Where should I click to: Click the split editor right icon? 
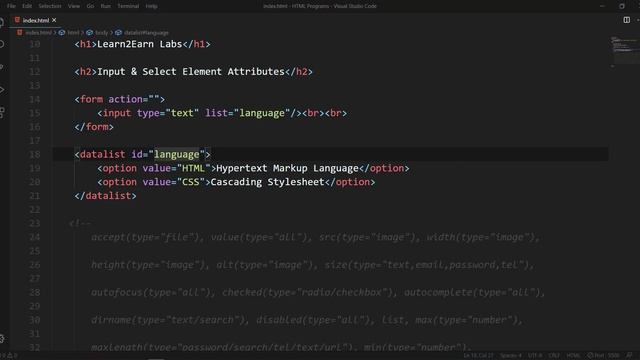pos(627,20)
